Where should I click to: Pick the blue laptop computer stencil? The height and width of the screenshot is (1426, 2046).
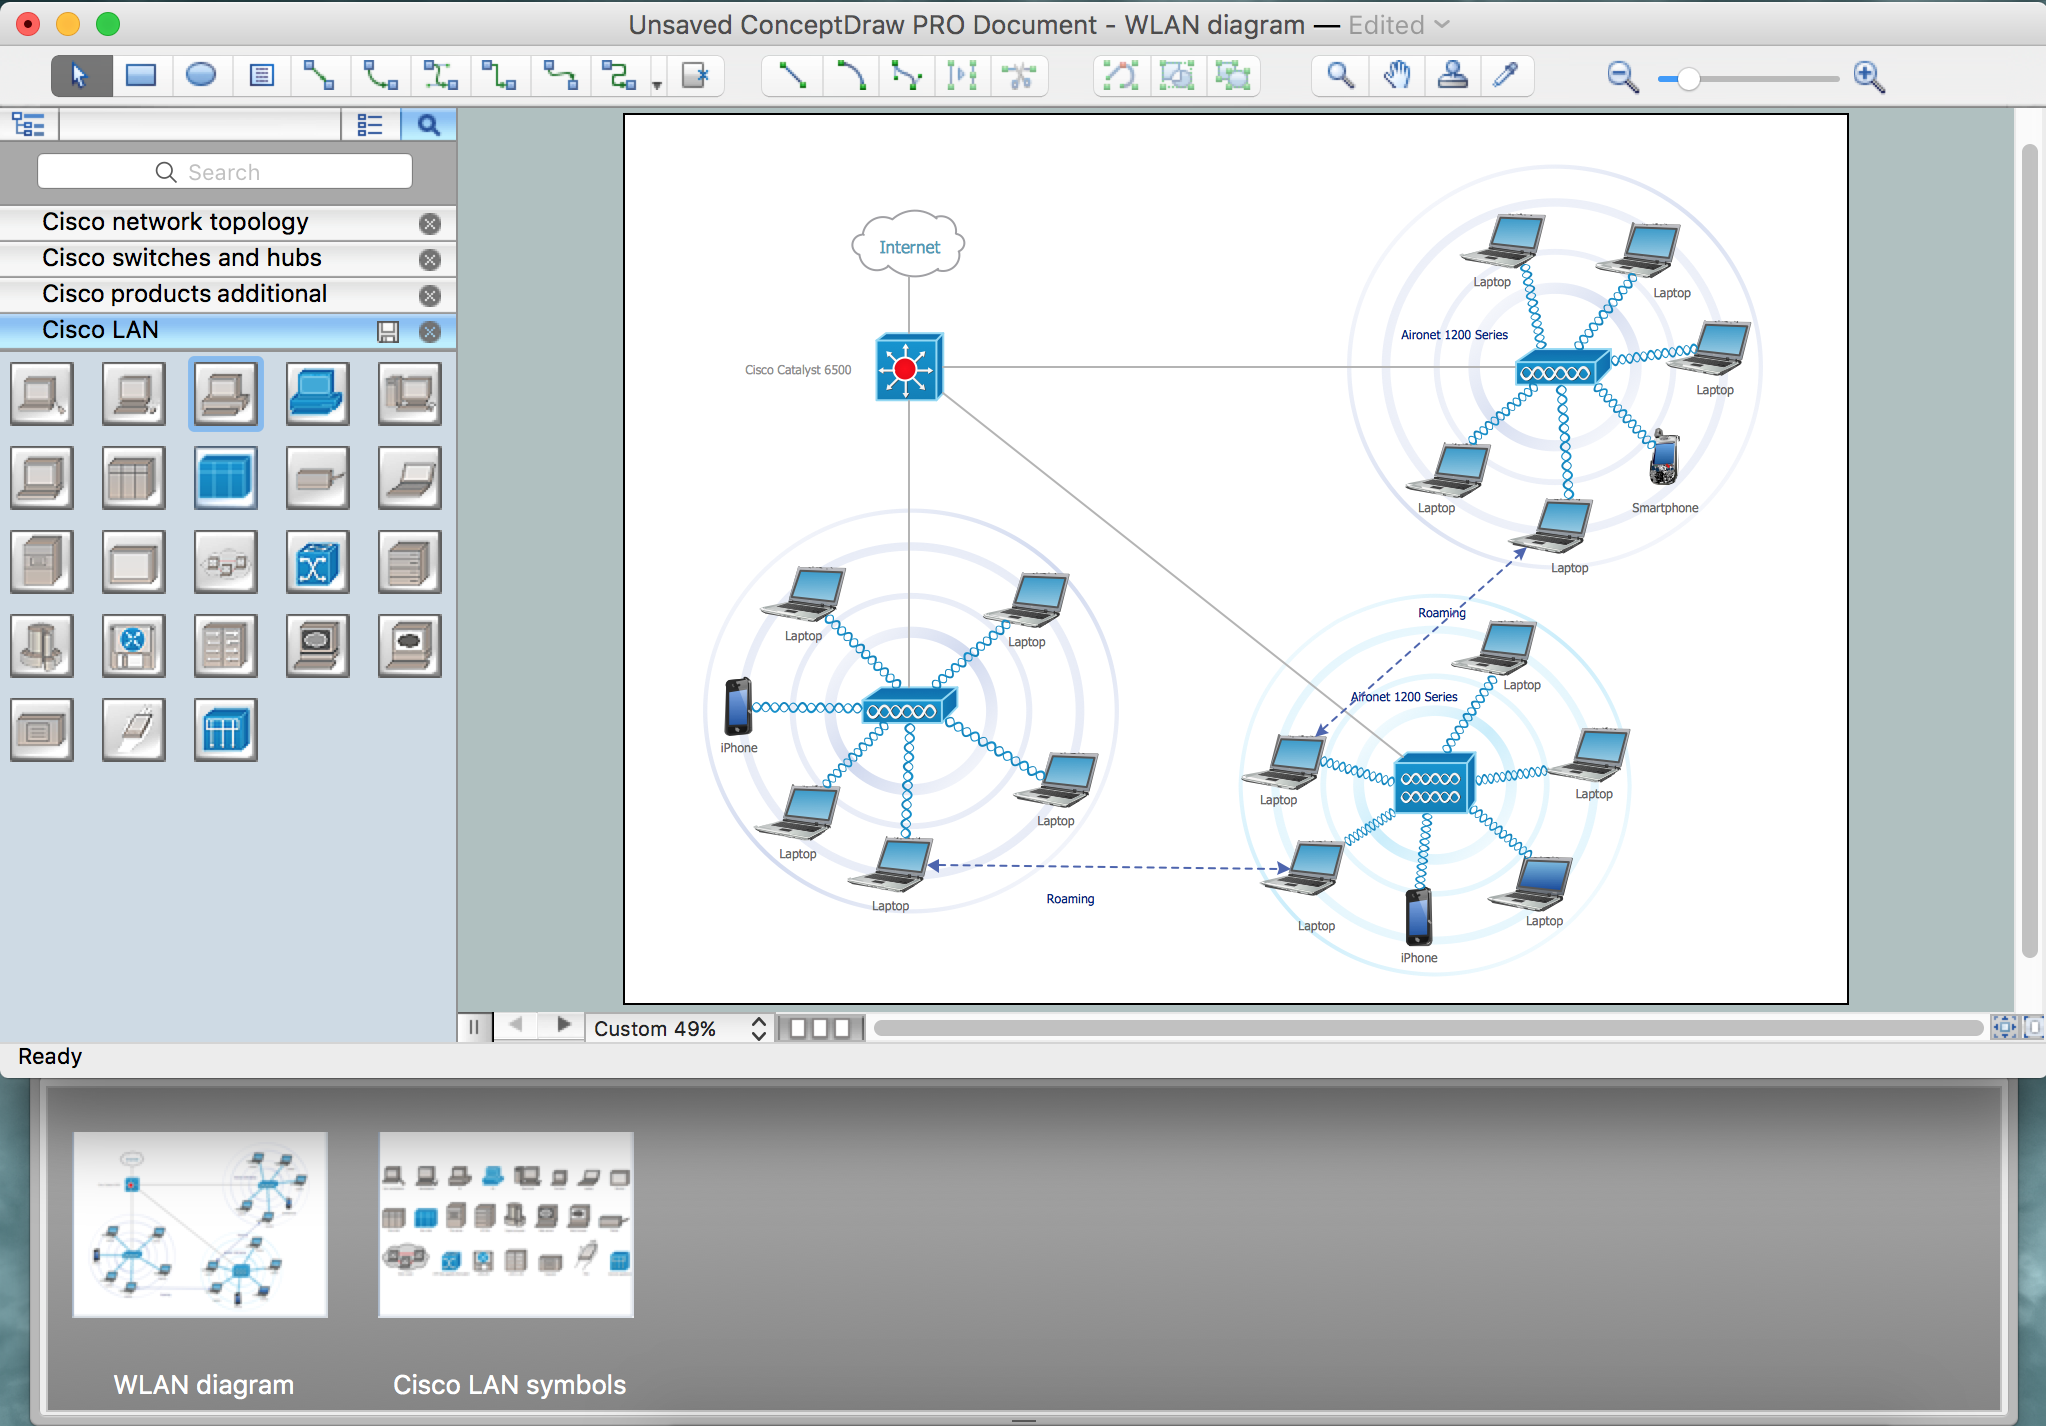click(x=318, y=394)
